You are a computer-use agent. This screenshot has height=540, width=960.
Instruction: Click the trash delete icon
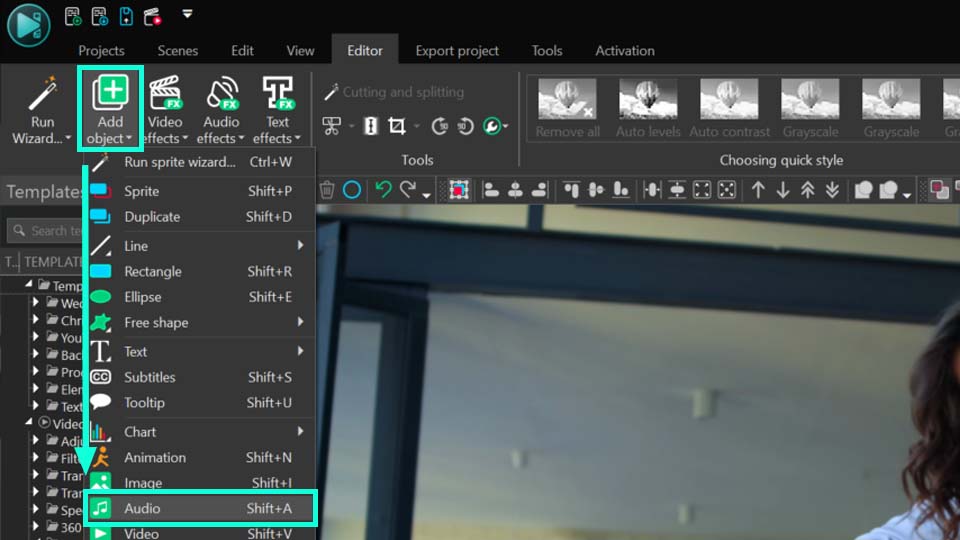(327, 190)
